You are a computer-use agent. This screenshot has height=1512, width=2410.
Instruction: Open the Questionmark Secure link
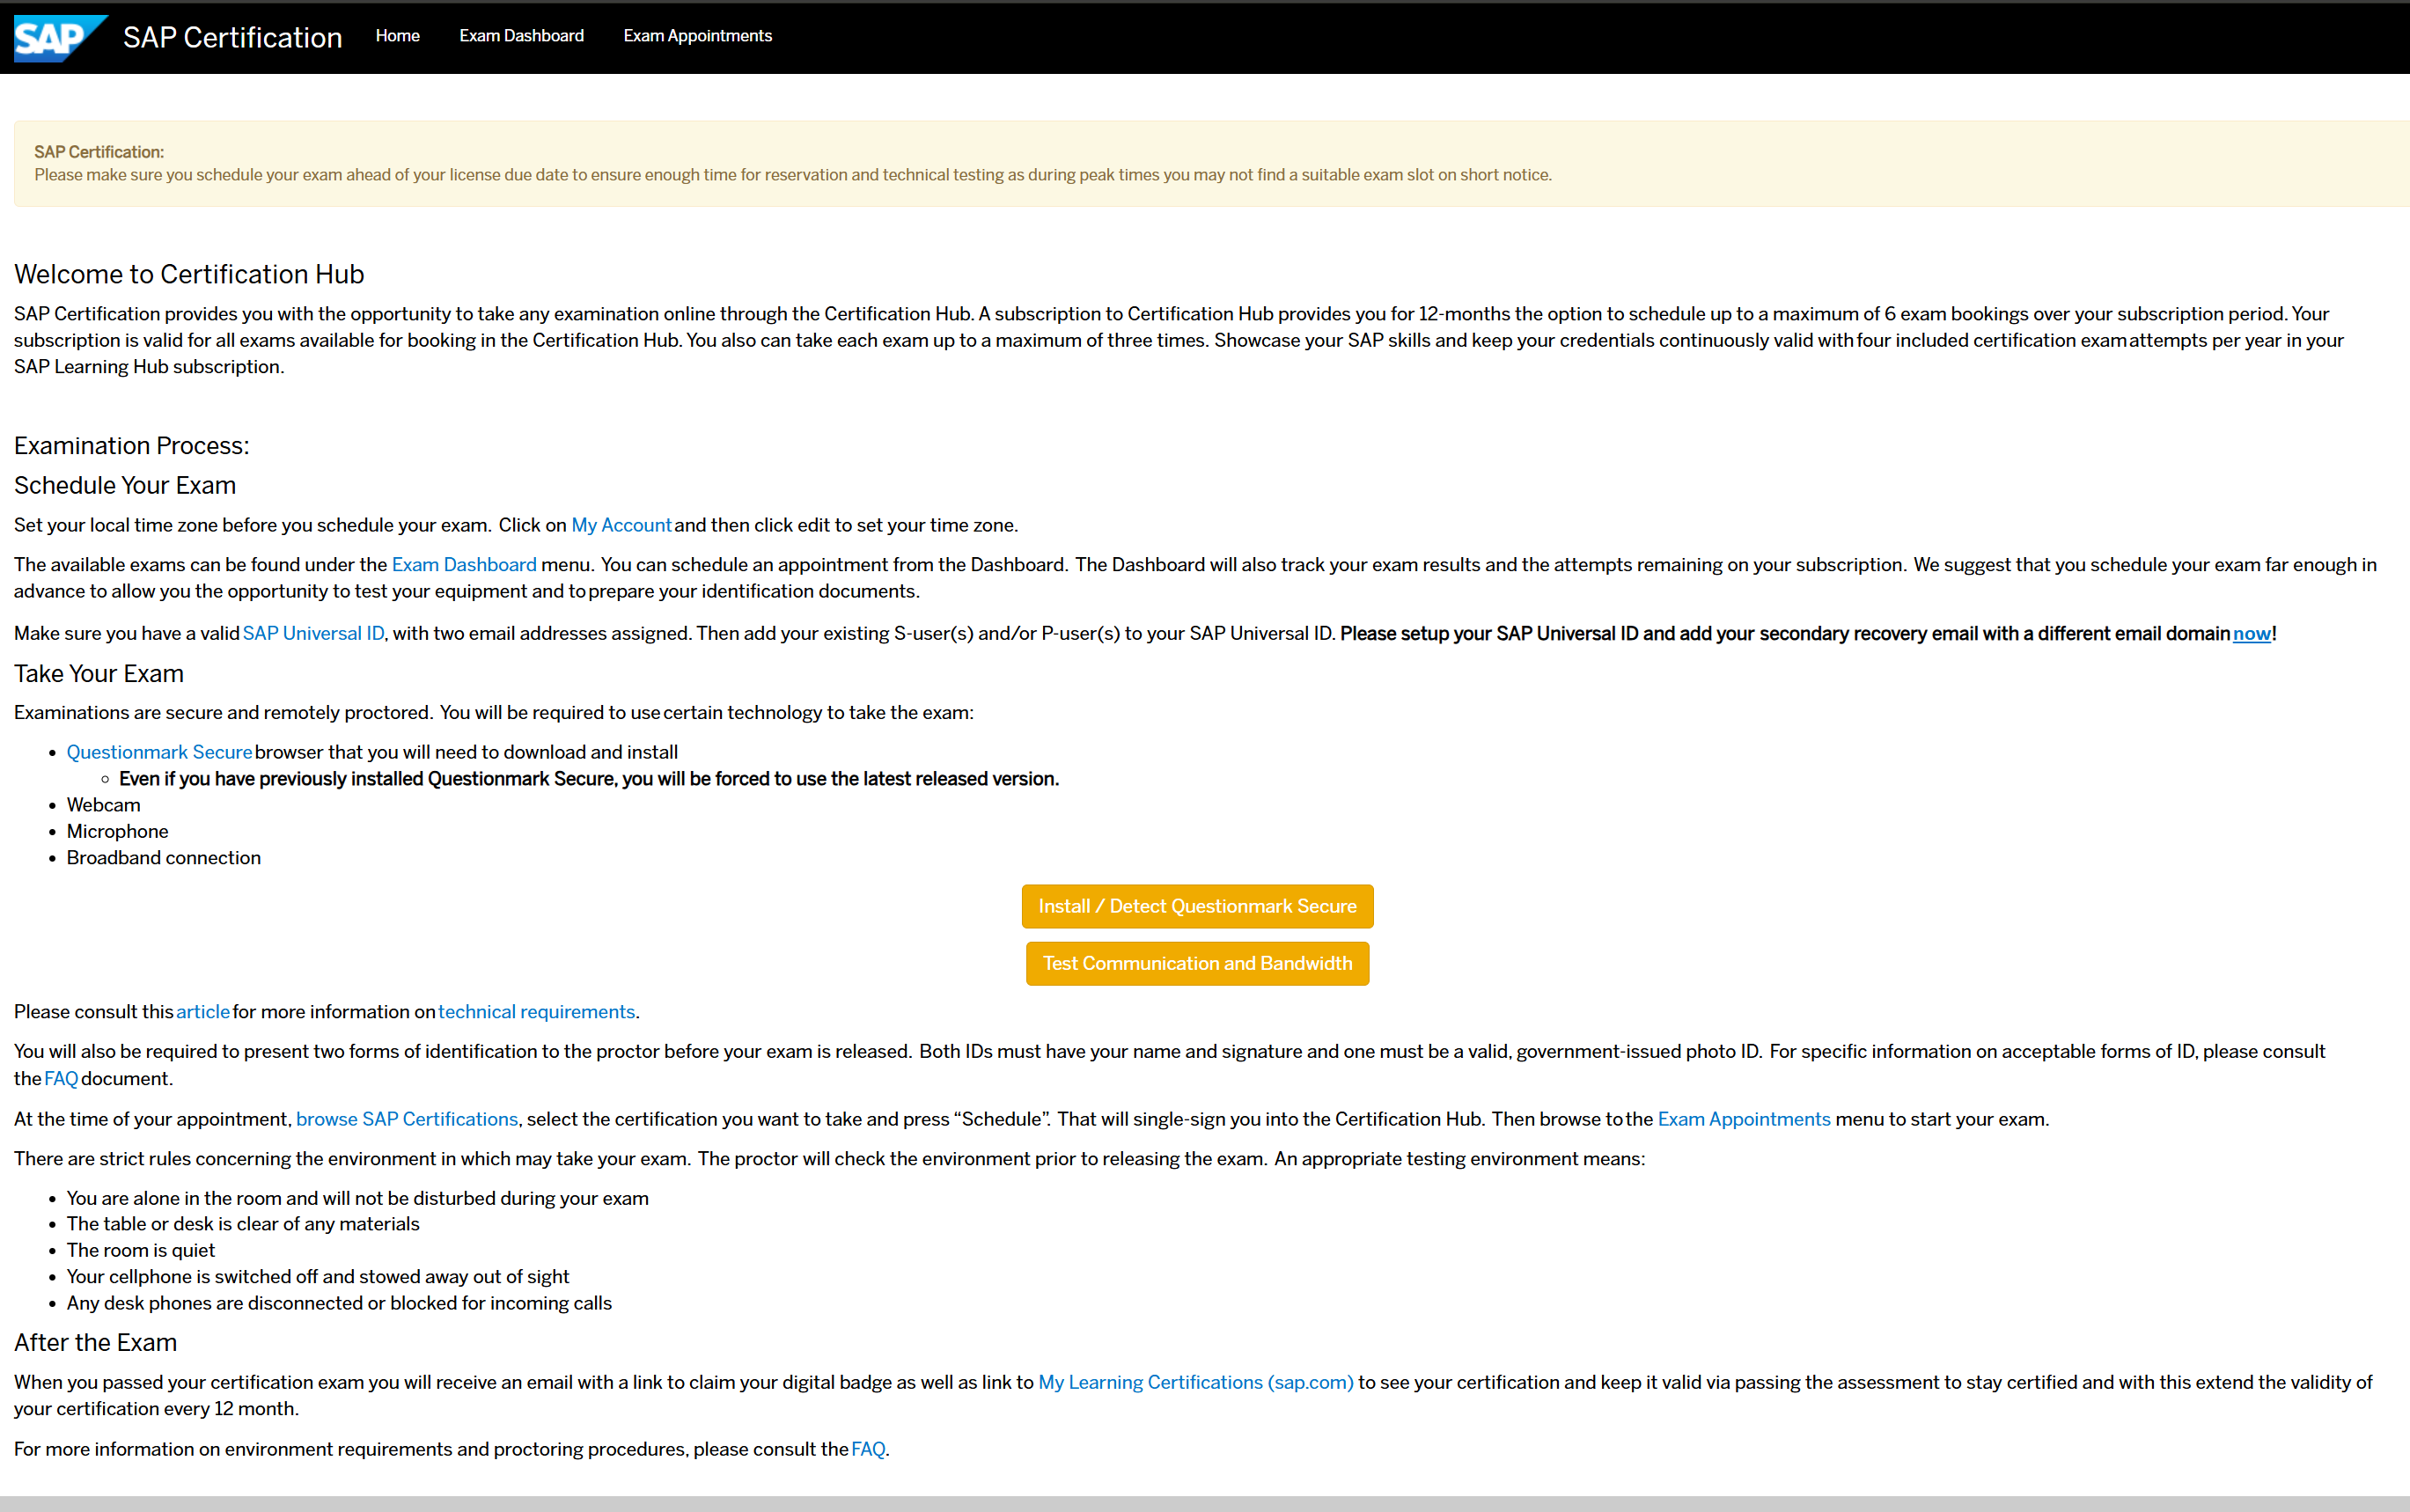point(159,752)
